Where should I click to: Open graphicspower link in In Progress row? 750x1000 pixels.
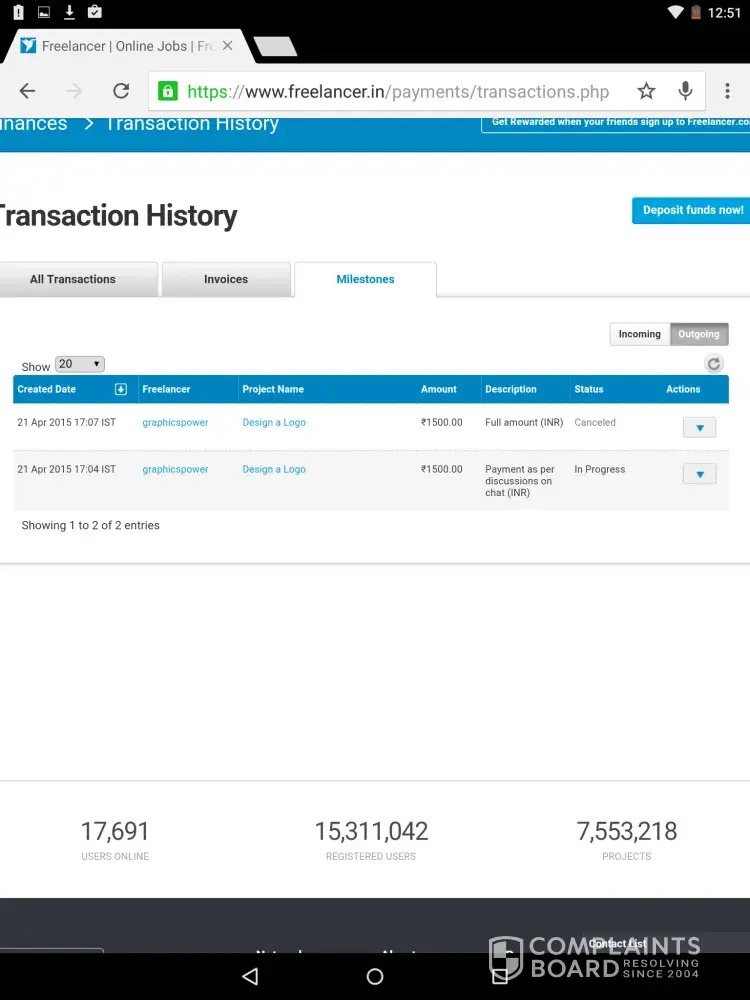click(175, 469)
